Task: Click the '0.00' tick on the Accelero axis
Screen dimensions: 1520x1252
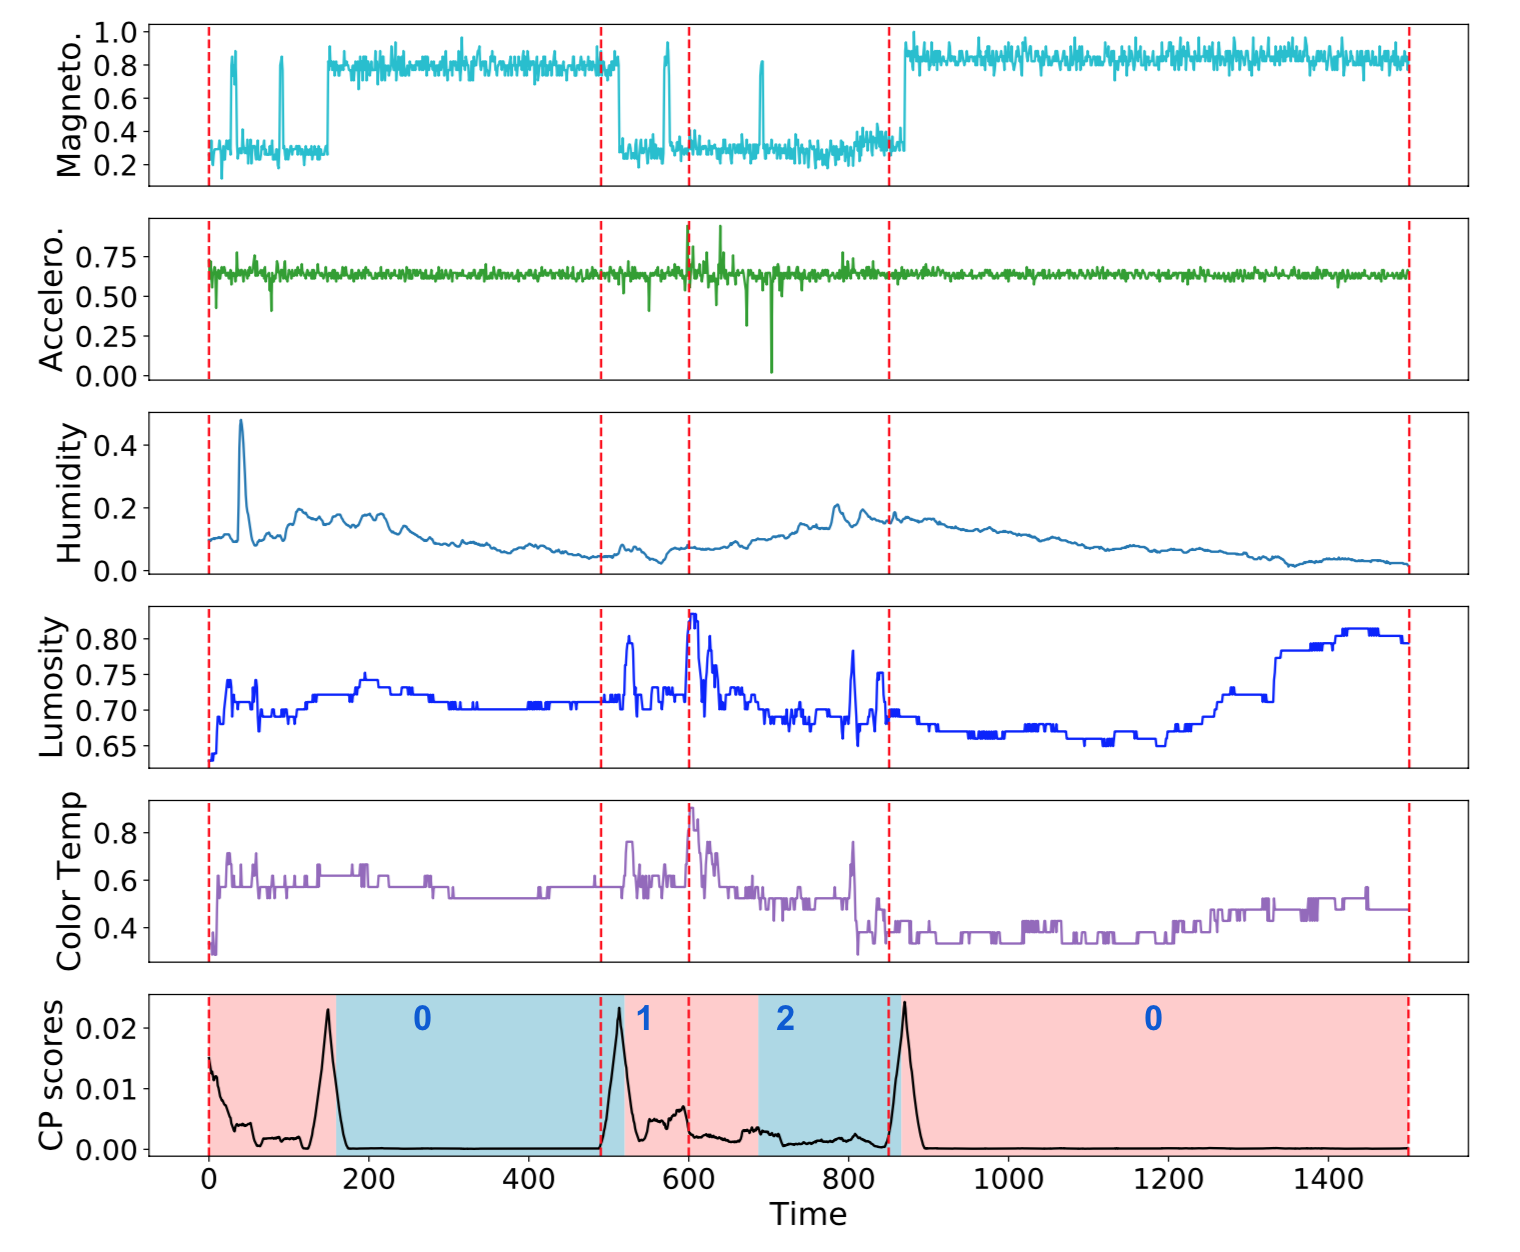Action: (106, 376)
